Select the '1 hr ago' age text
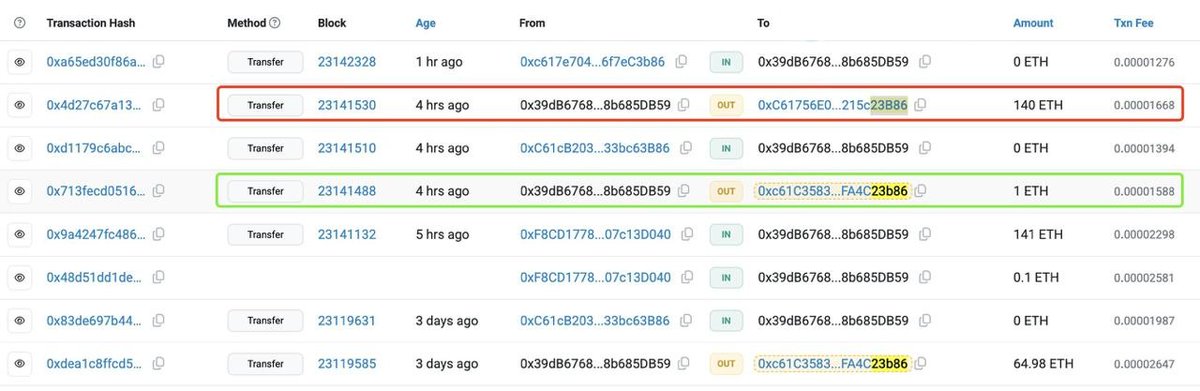The width and height of the screenshot is (1200, 391). [x=439, y=62]
